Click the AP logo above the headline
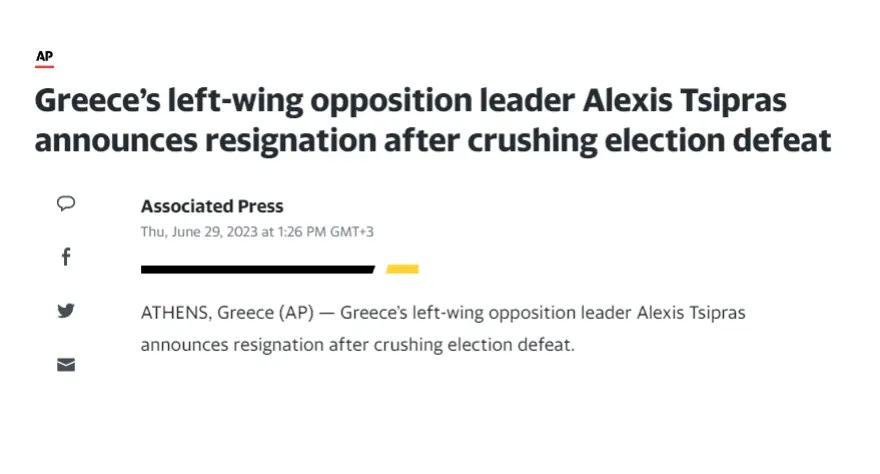 pyautogui.click(x=44, y=56)
